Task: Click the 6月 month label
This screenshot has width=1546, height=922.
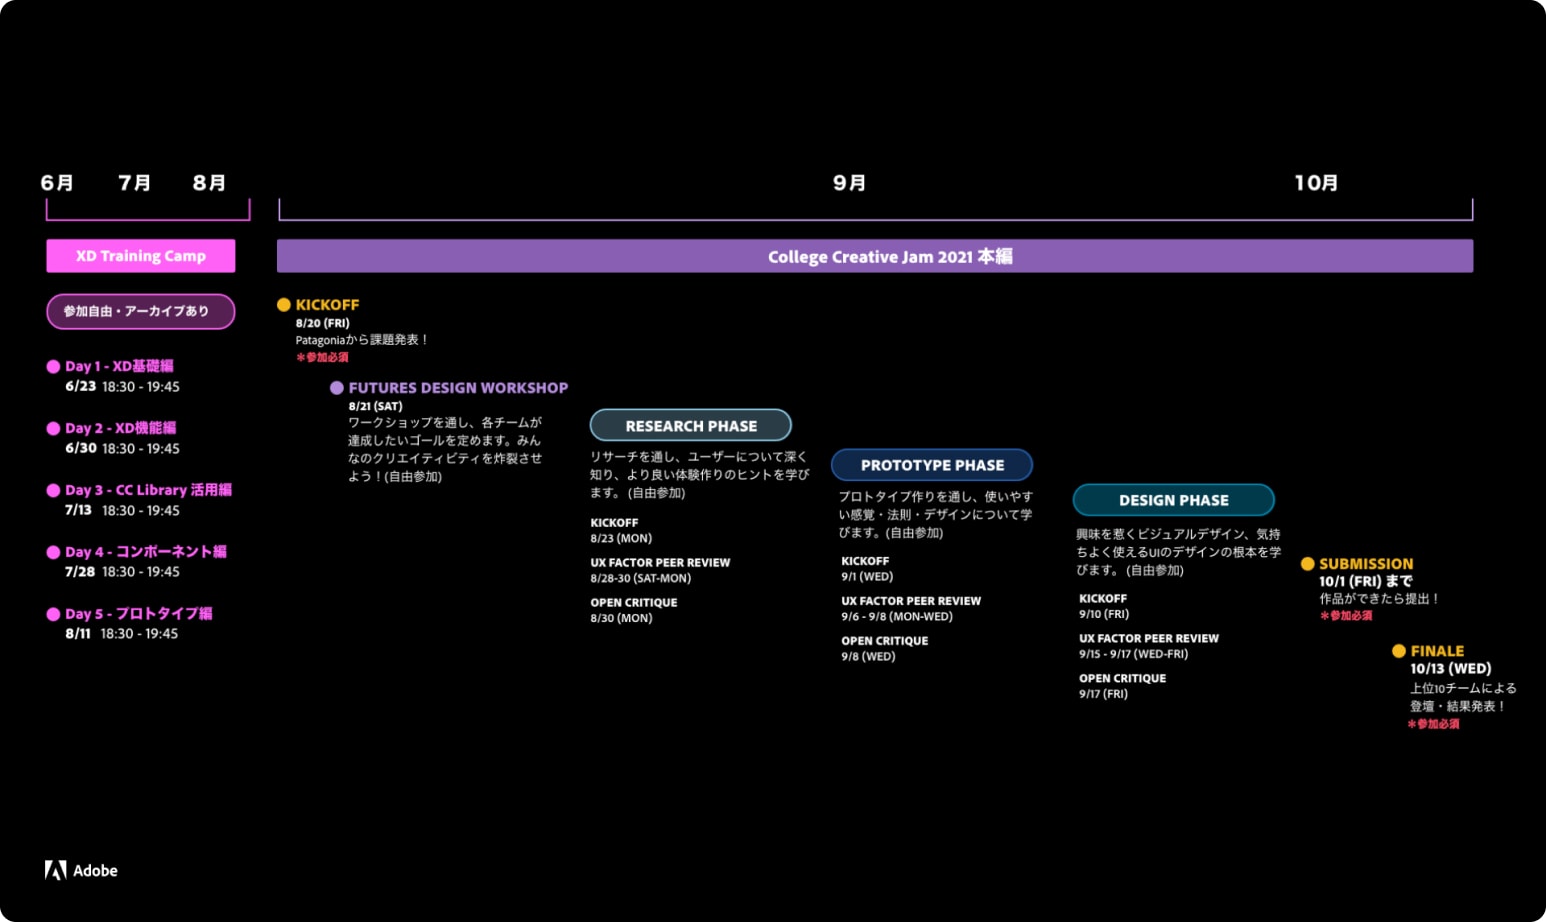Action: tap(57, 183)
